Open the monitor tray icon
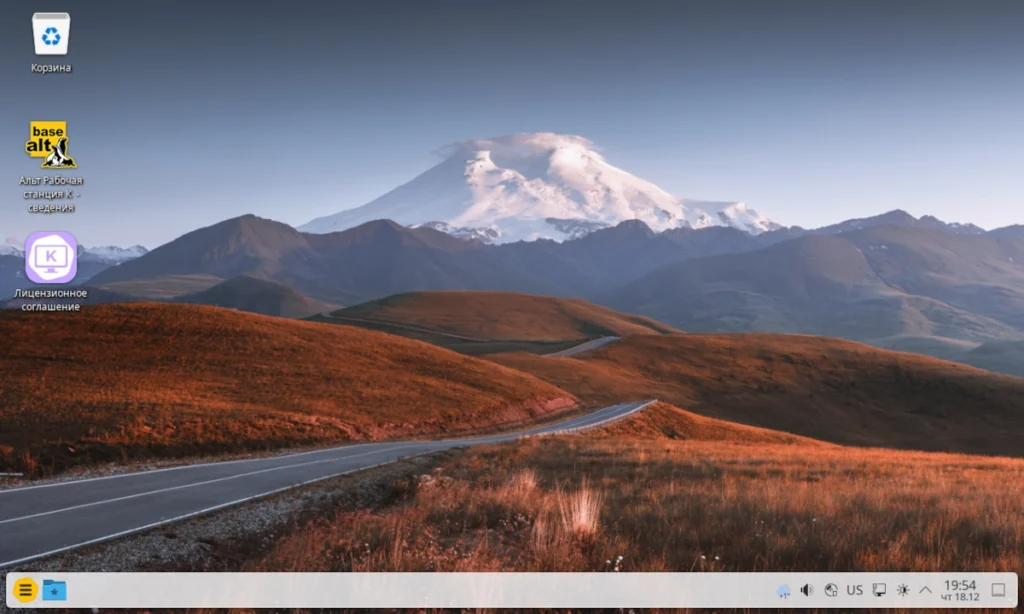This screenshot has width=1024, height=614. 880,590
